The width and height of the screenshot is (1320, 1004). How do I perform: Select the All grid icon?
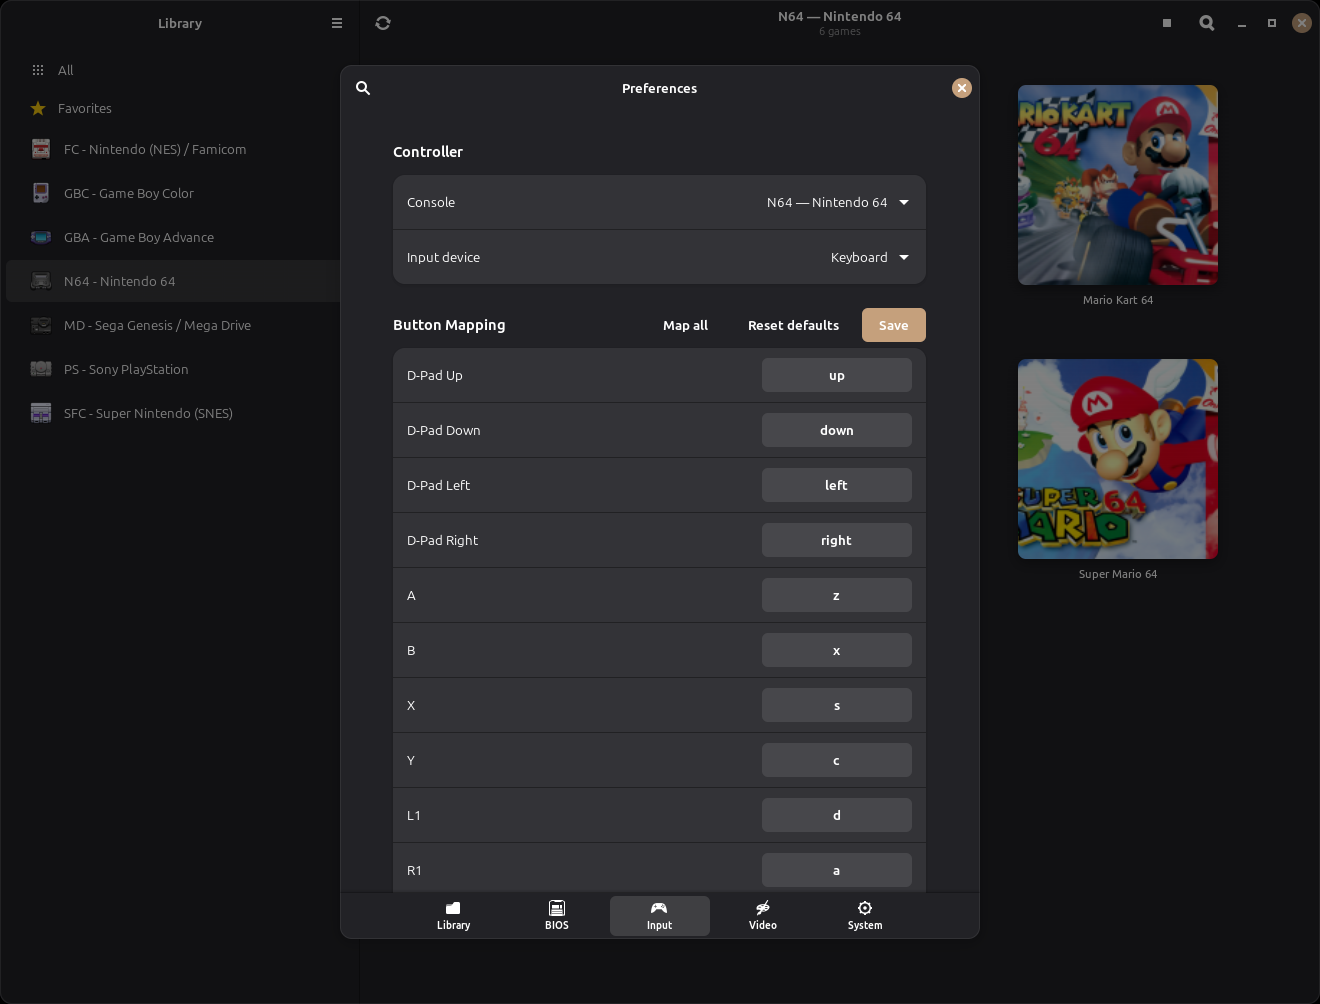tap(38, 70)
